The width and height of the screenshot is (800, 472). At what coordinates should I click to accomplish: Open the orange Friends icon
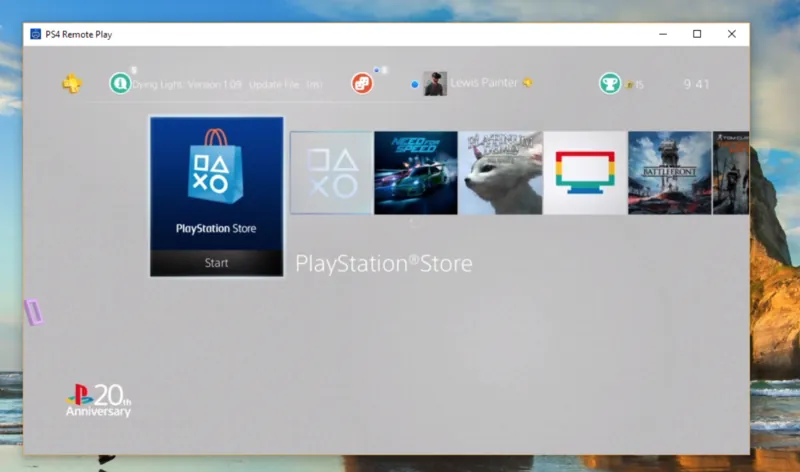coord(362,83)
